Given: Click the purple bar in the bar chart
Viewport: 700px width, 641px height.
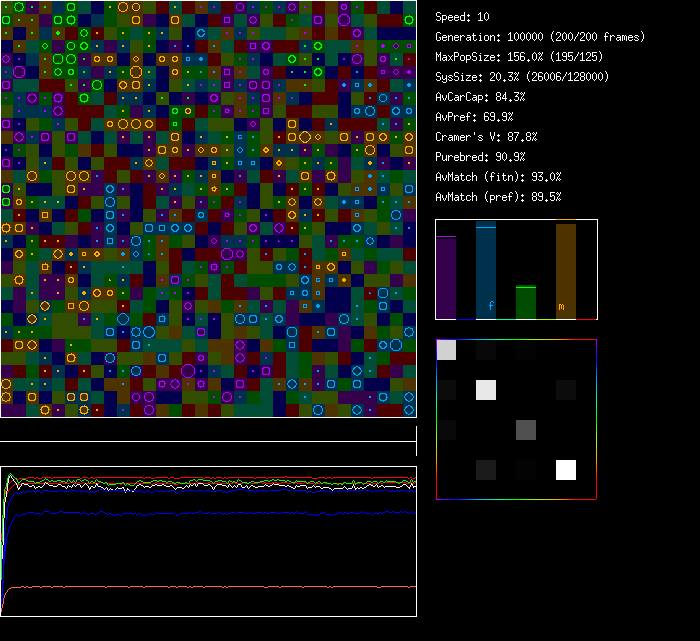Looking at the screenshot, I should (446, 277).
